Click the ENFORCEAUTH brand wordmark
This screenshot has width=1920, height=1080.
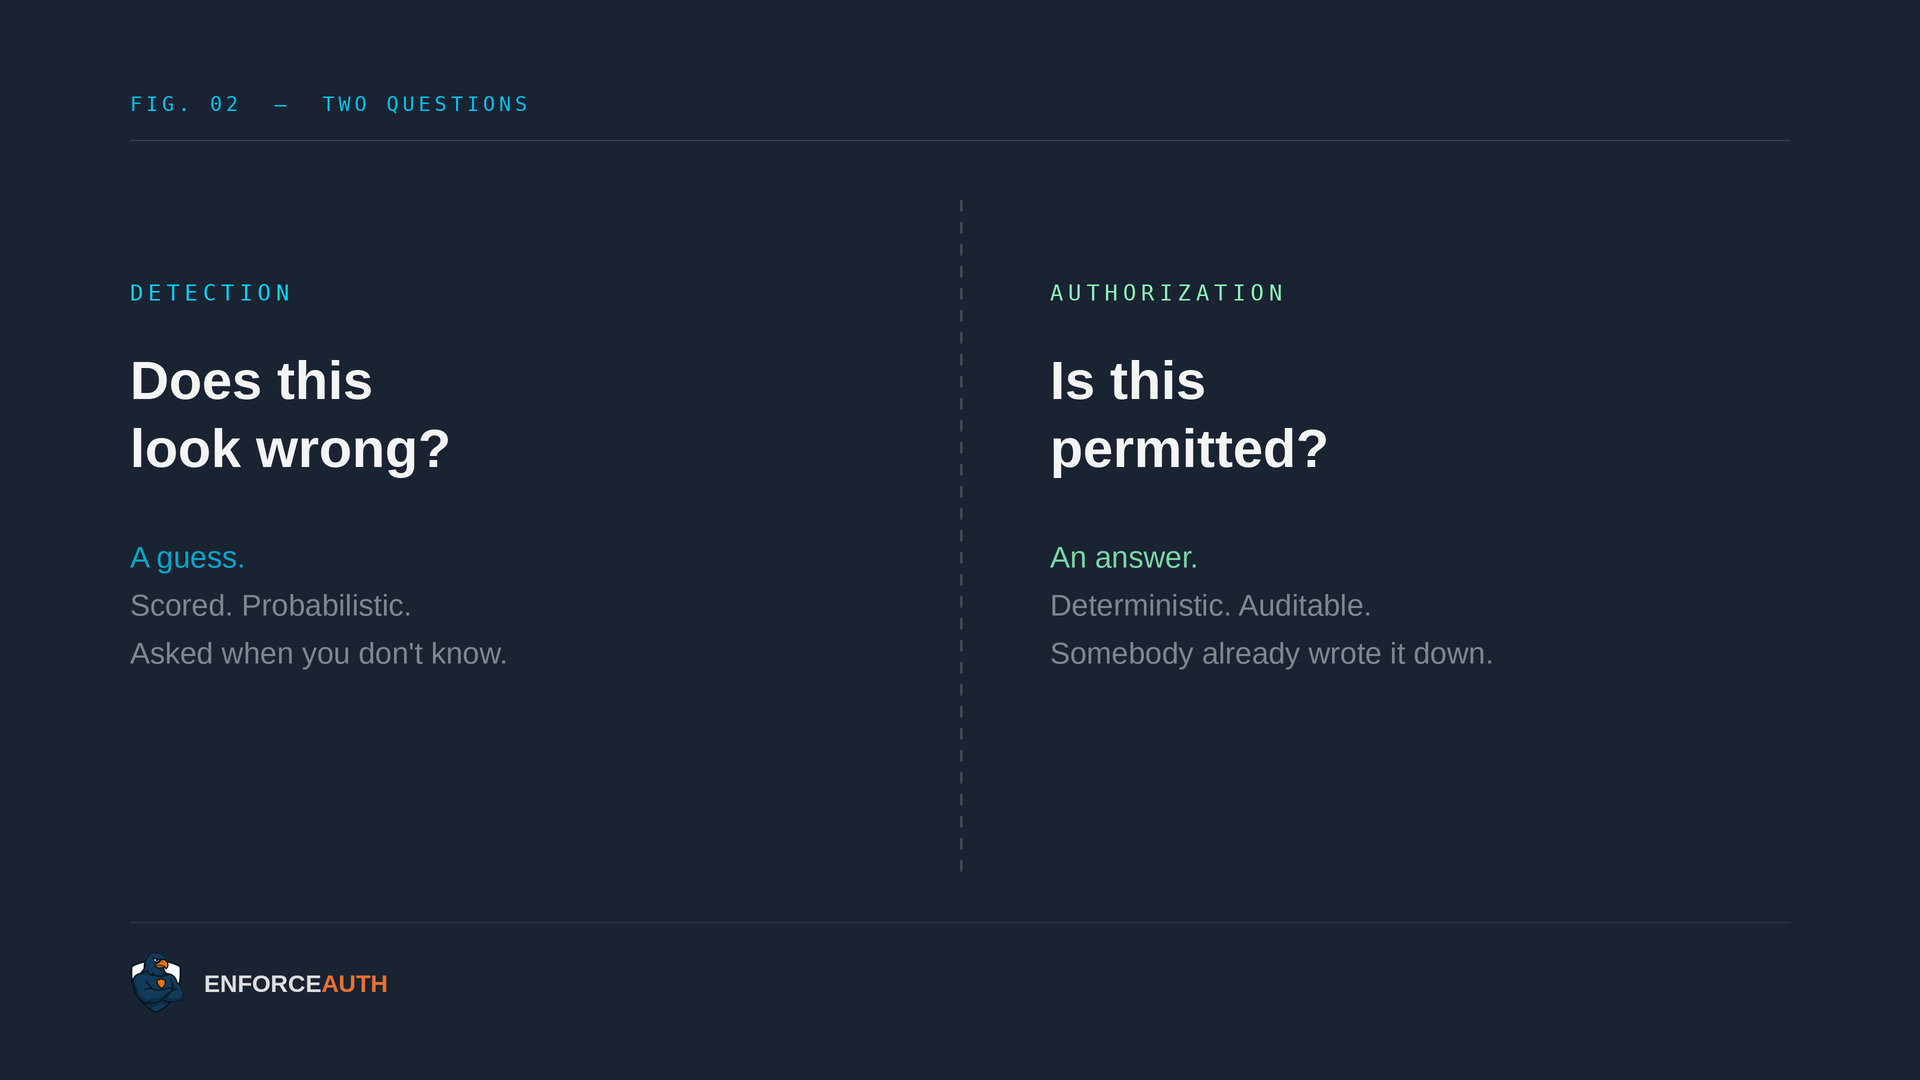tap(295, 984)
